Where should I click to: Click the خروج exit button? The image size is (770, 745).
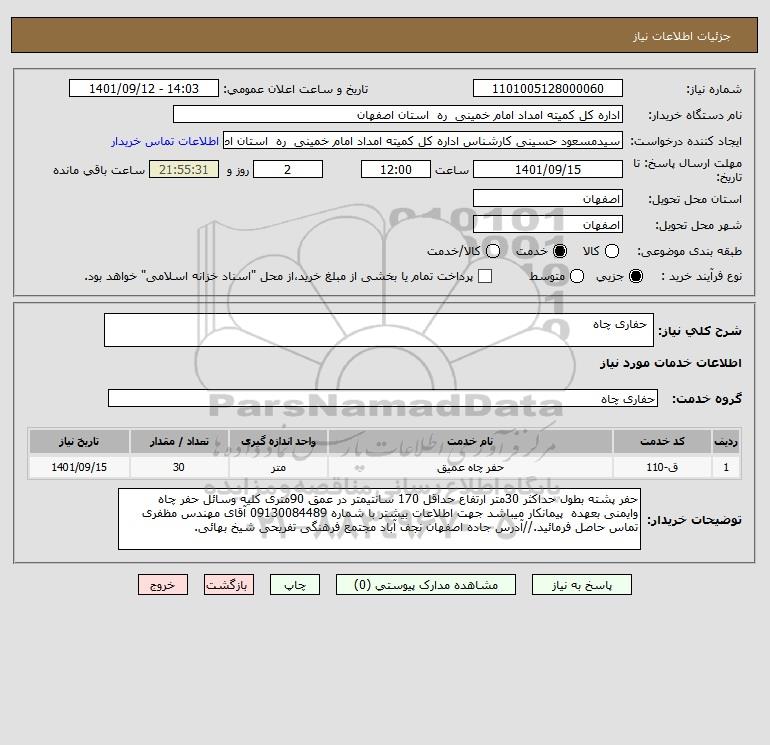click(163, 585)
